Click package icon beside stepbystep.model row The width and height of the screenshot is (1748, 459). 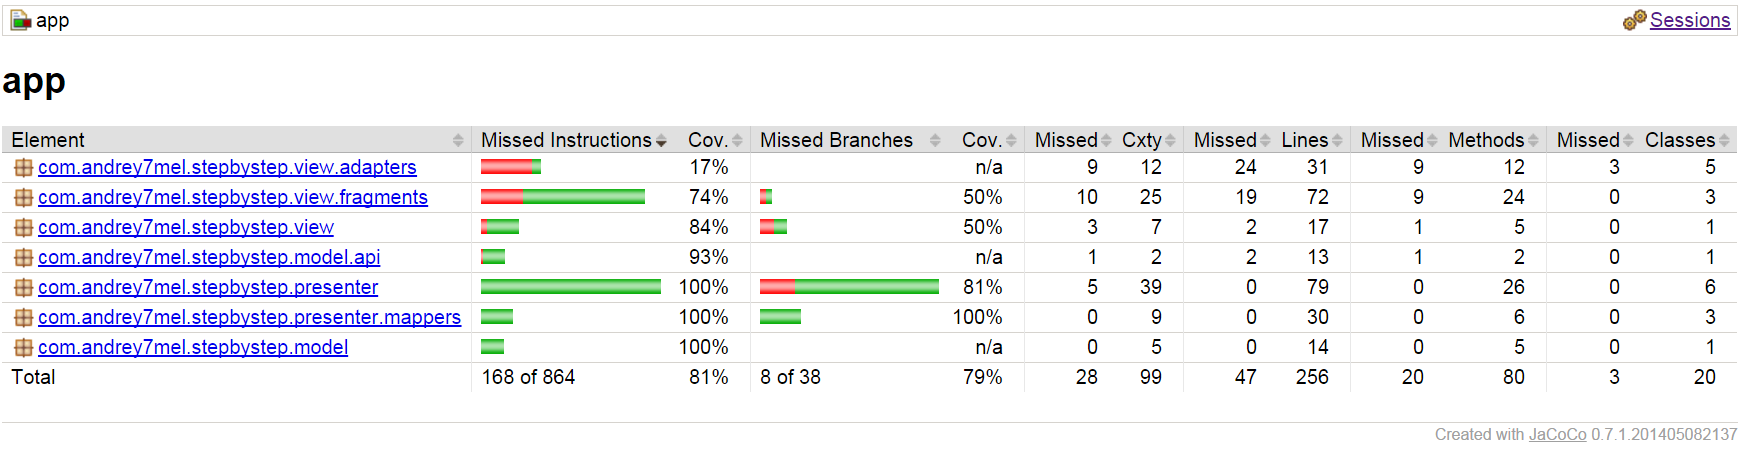[x=23, y=348]
